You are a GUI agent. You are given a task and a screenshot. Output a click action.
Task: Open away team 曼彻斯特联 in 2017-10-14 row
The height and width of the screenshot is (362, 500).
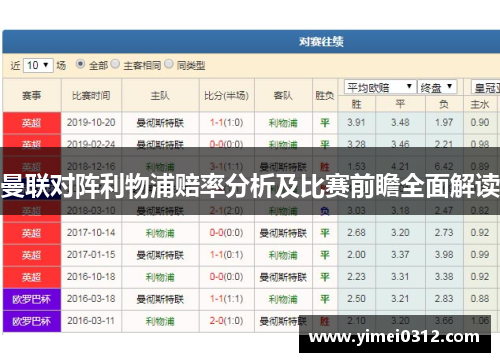283,233
